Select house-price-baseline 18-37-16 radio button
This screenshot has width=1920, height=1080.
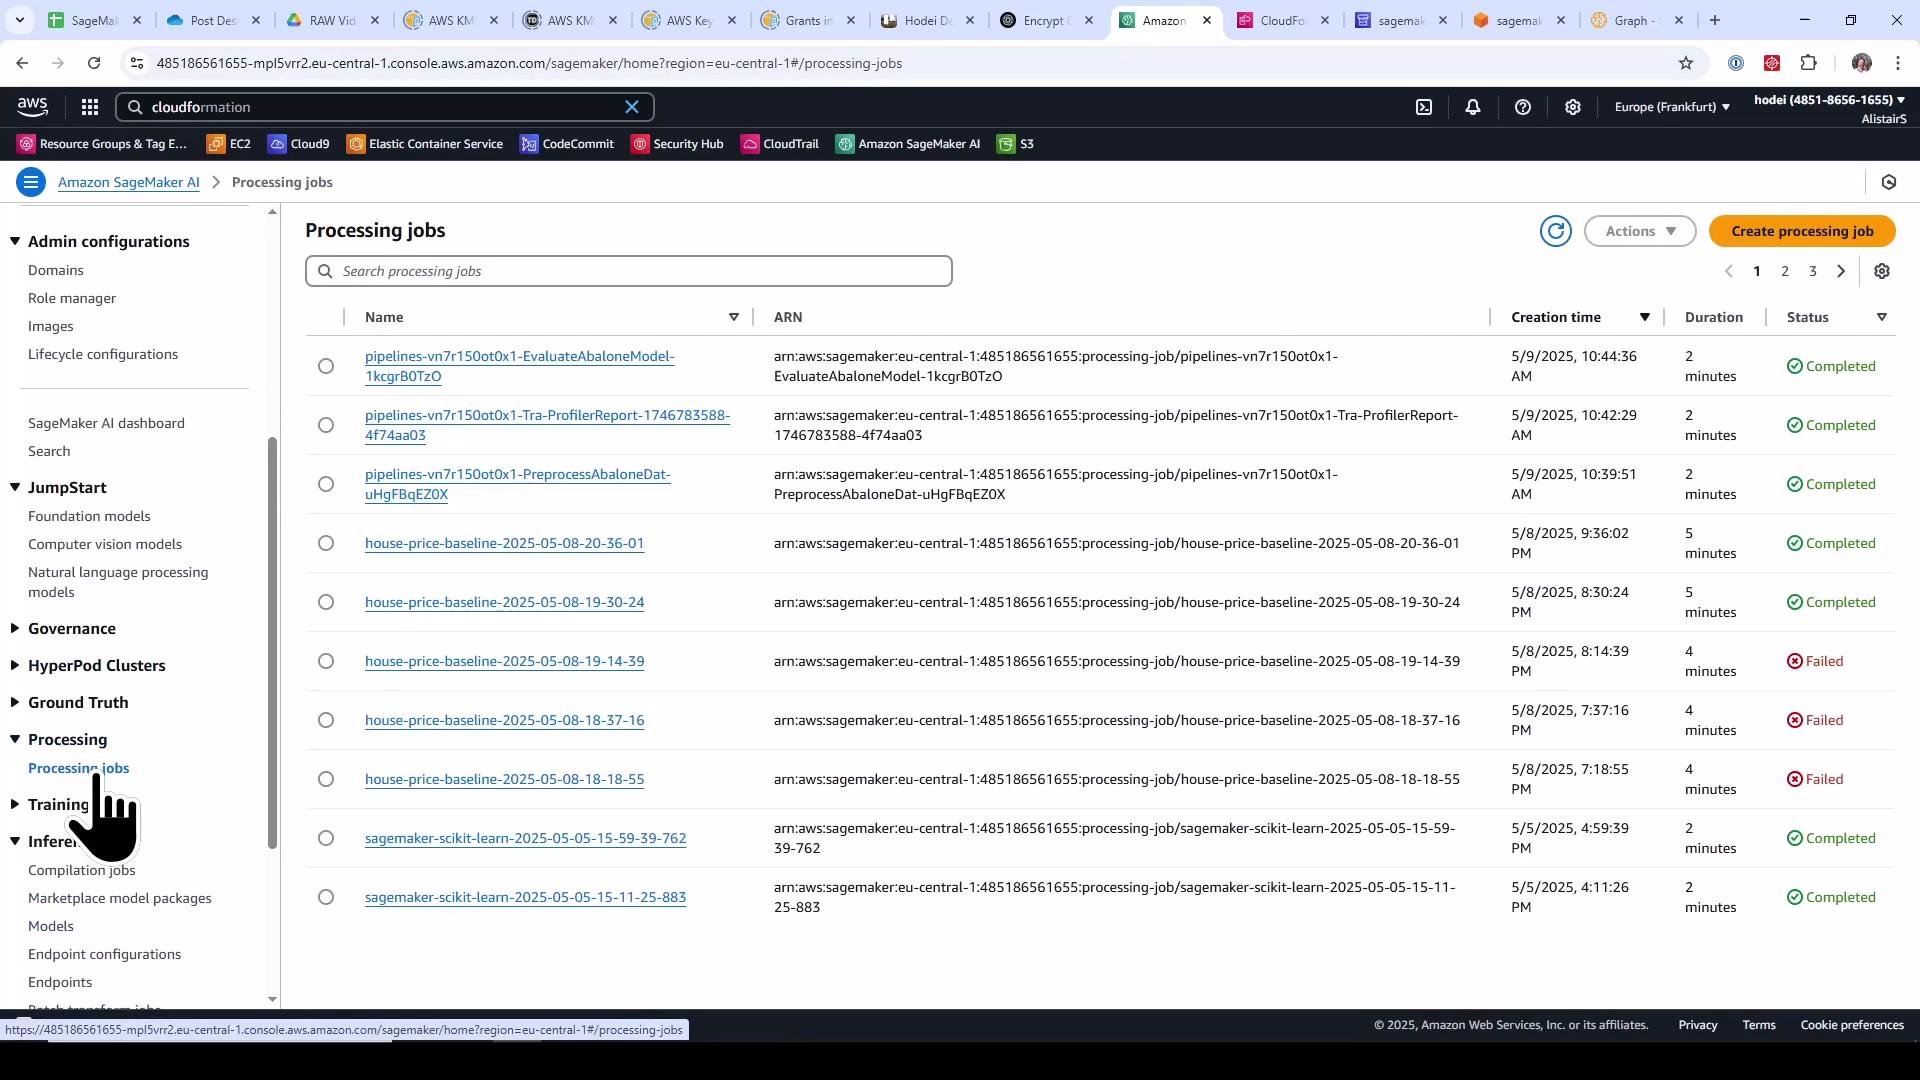coord(326,721)
